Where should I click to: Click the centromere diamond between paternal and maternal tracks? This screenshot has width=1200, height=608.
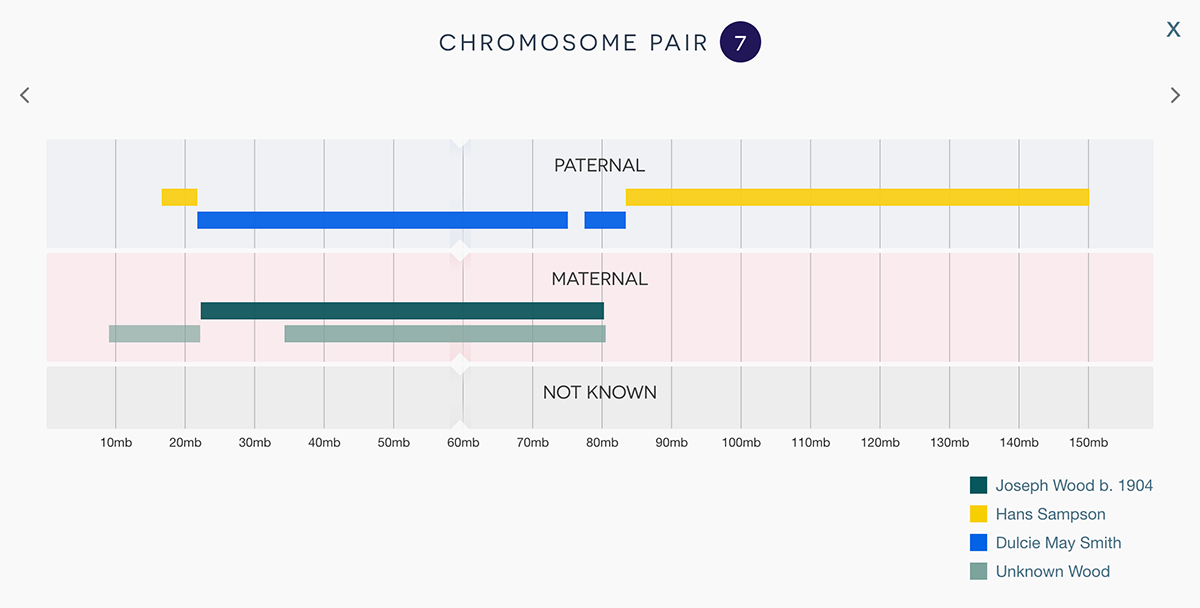click(460, 251)
